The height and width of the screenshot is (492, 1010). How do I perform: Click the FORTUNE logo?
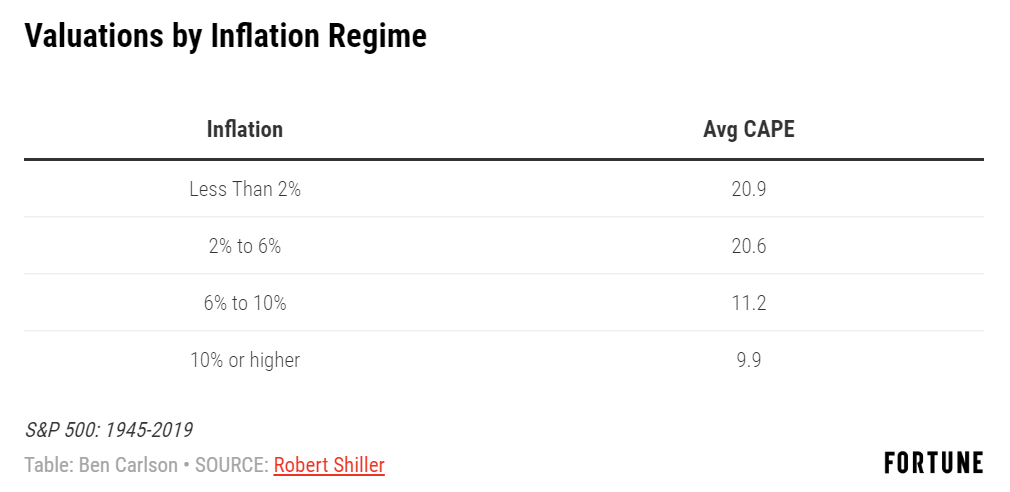click(x=933, y=463)
